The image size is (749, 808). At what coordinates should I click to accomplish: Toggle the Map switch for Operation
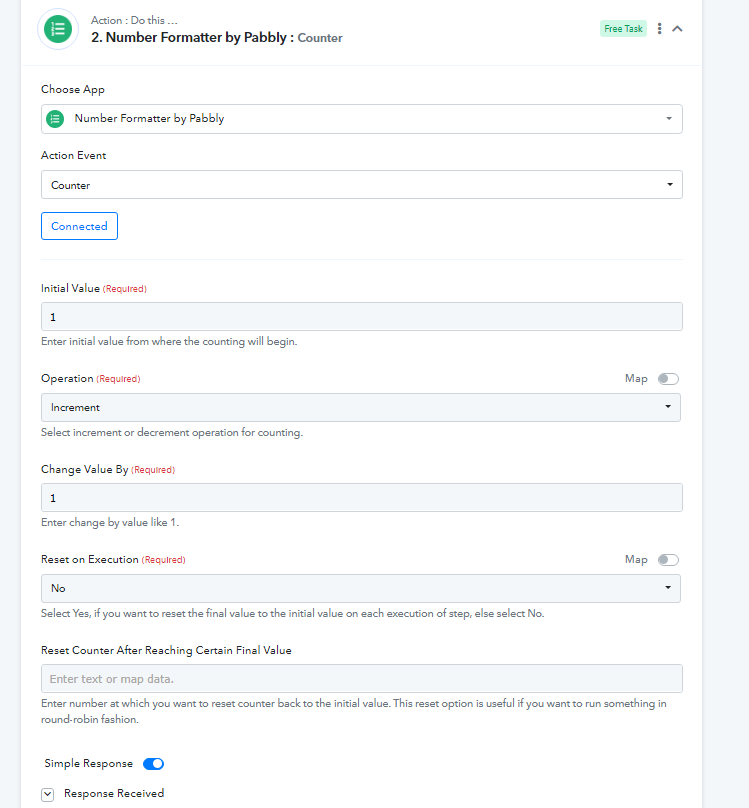pos(668,379)
